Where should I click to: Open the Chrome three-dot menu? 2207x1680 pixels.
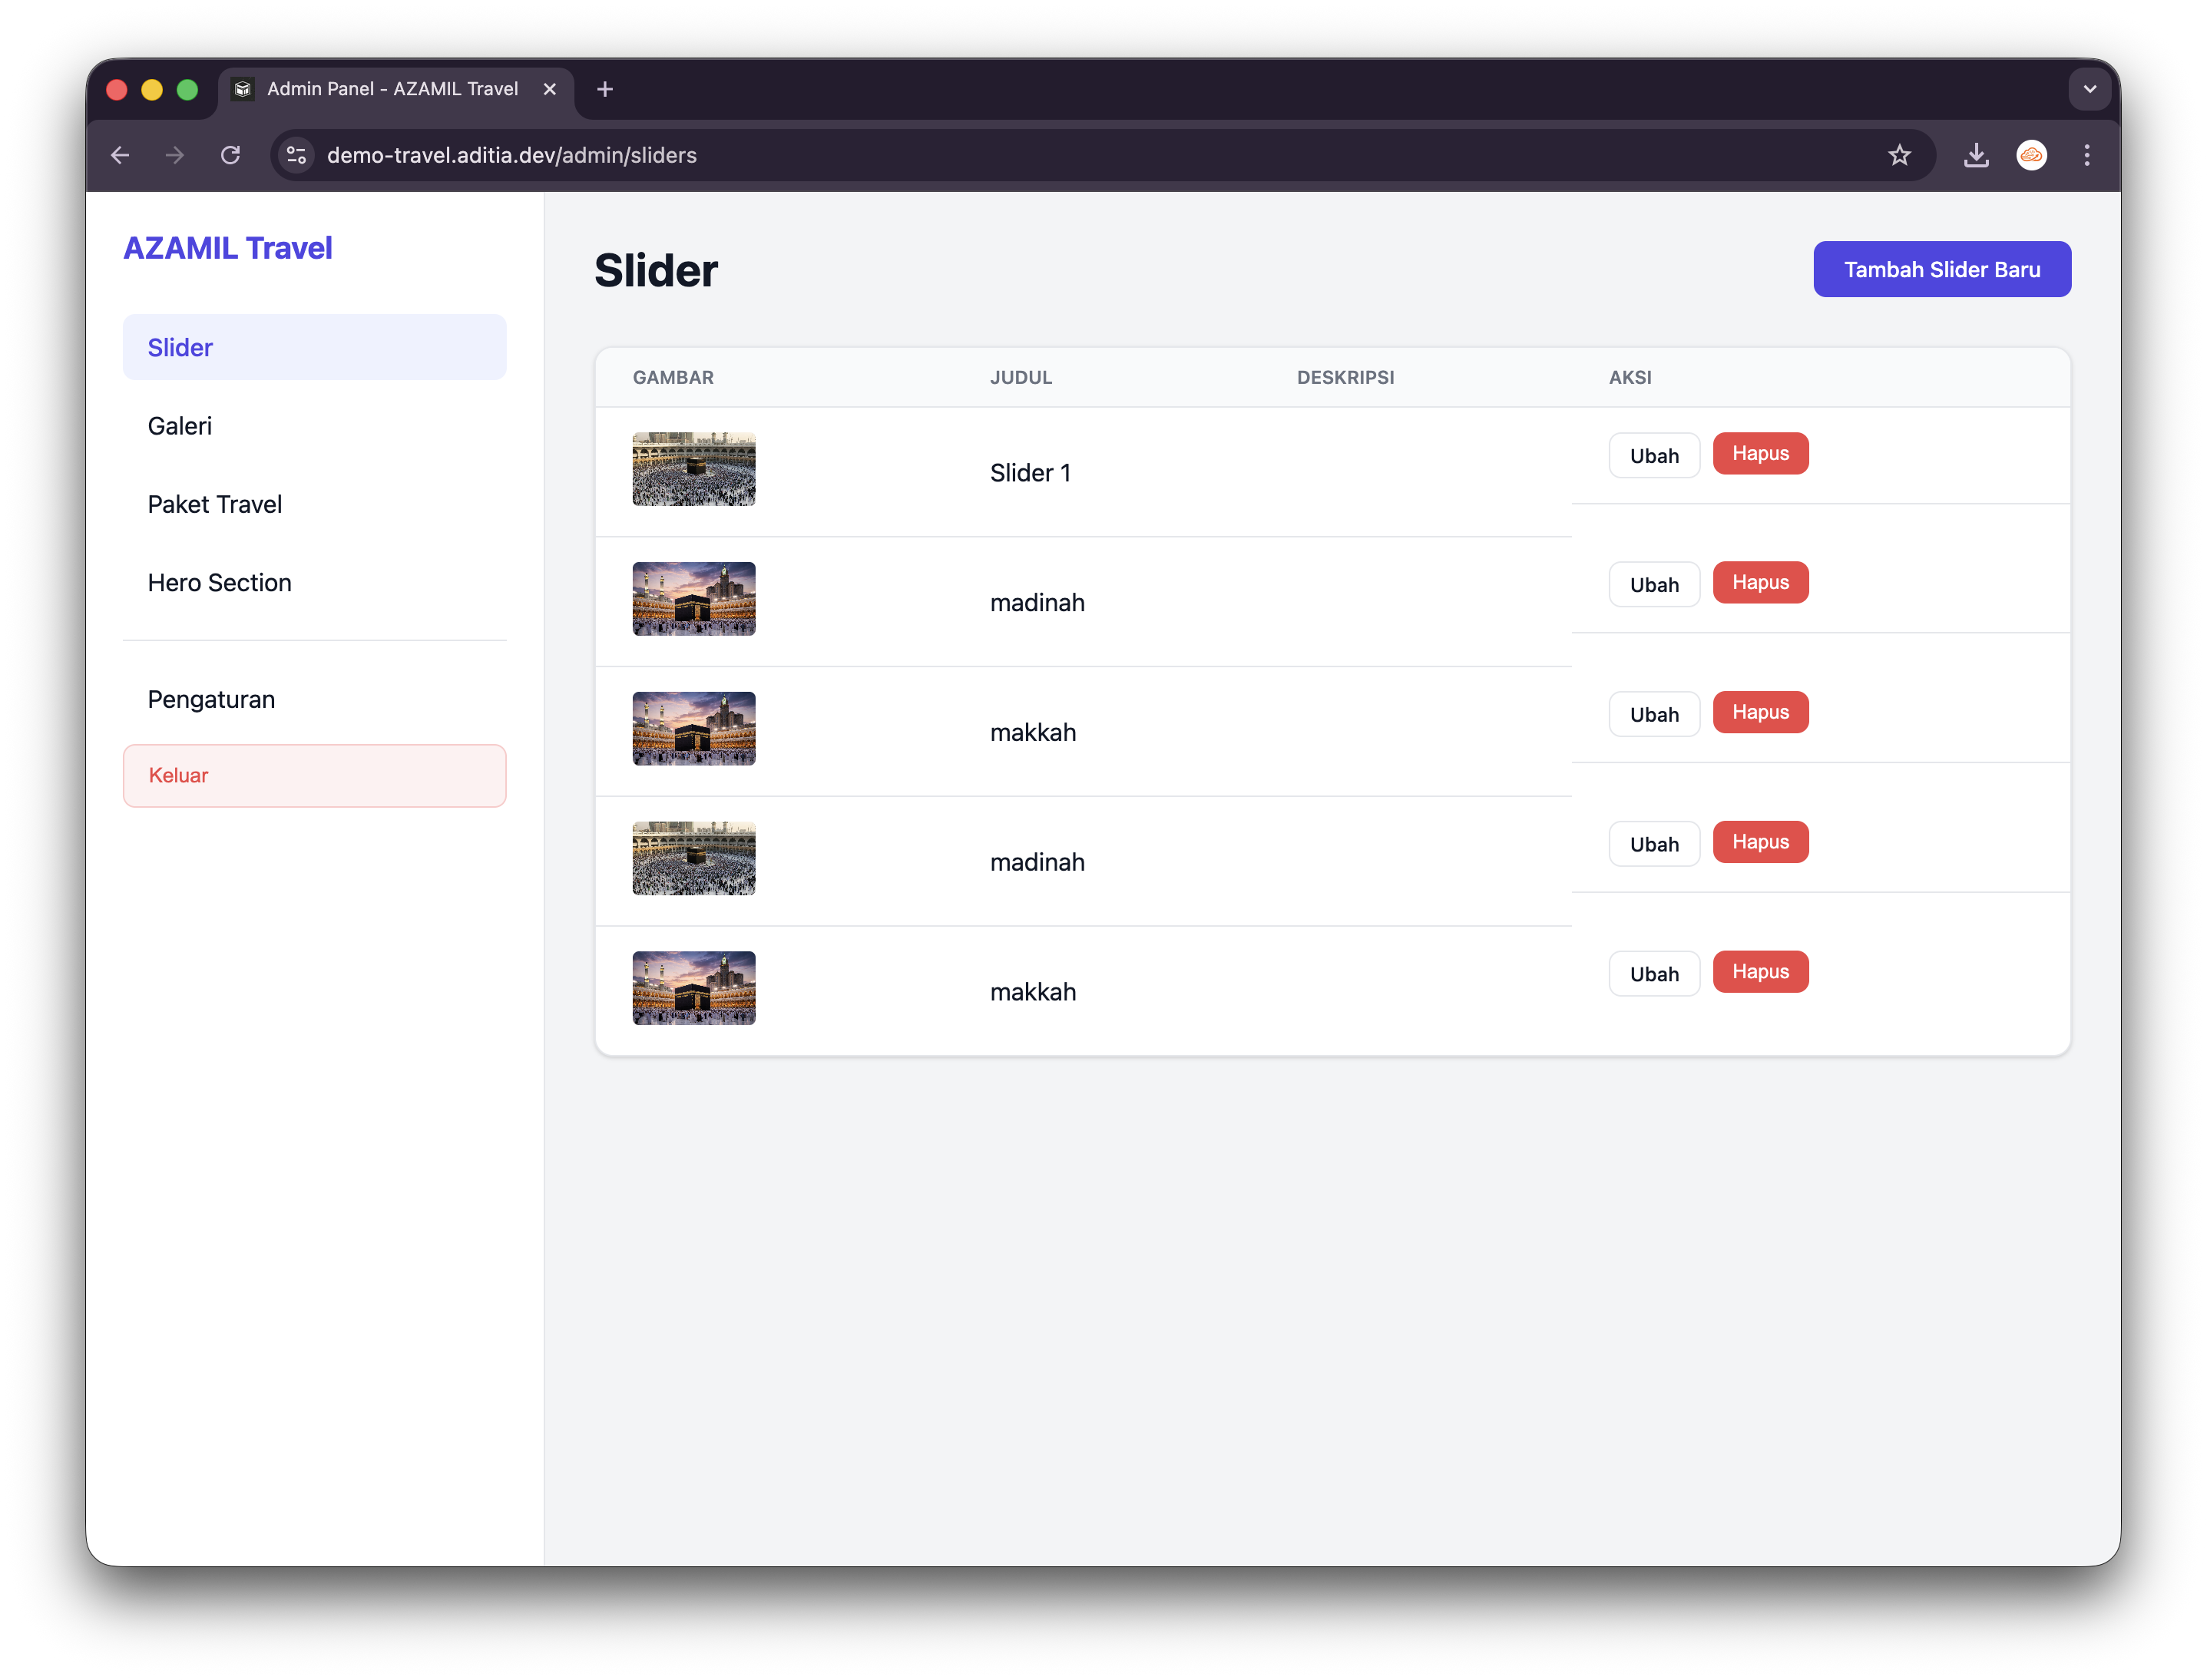(2086, 155)
